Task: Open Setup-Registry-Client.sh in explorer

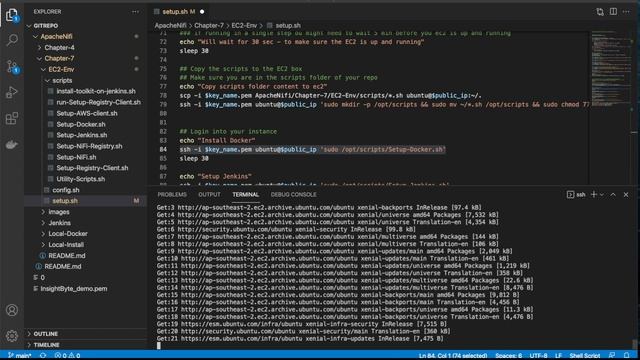Action: click(92, 168)
